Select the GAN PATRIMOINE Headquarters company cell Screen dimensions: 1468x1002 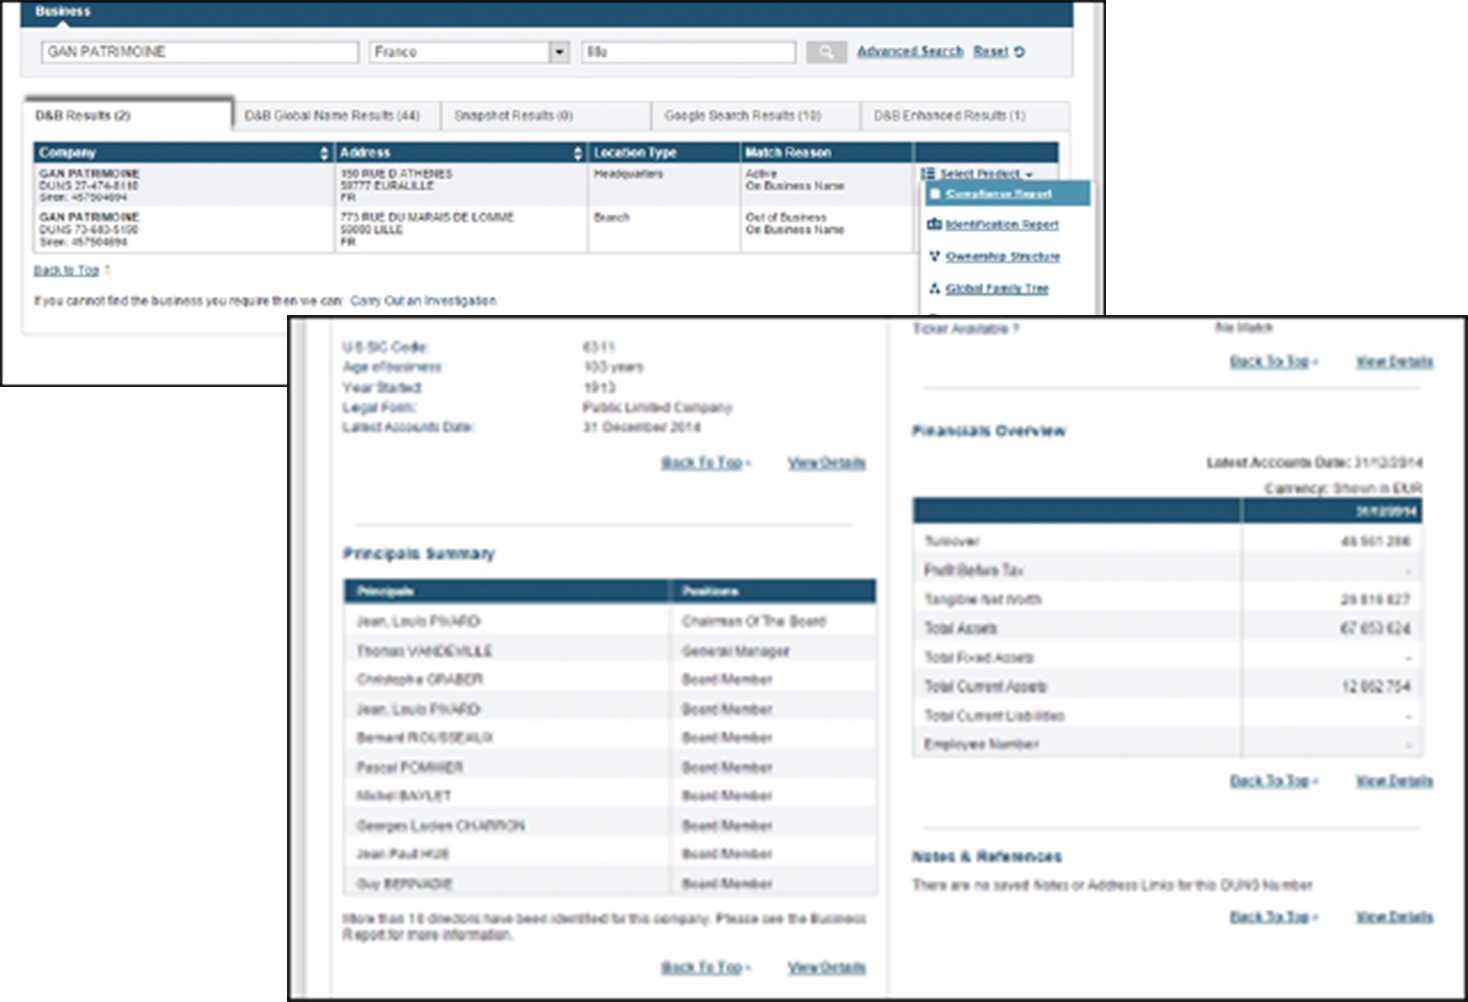point(184,186)
